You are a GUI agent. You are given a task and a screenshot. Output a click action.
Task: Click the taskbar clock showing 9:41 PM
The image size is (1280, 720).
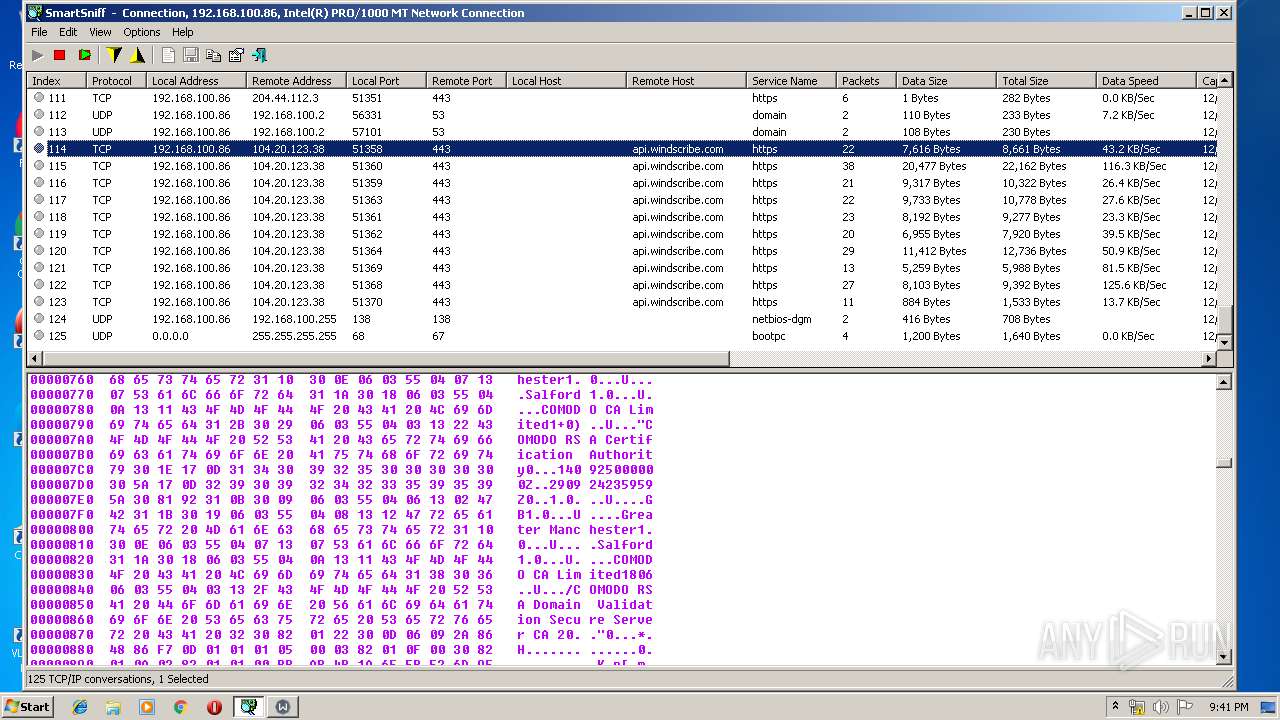point(1228,707)
